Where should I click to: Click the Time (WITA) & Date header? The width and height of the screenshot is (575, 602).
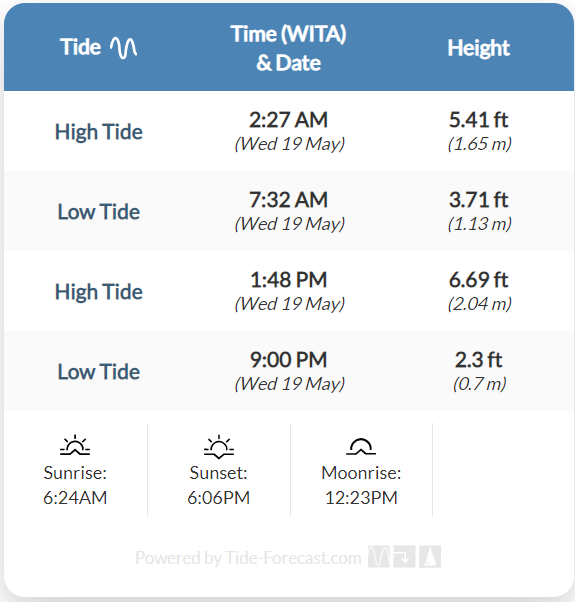click(288, 48)
